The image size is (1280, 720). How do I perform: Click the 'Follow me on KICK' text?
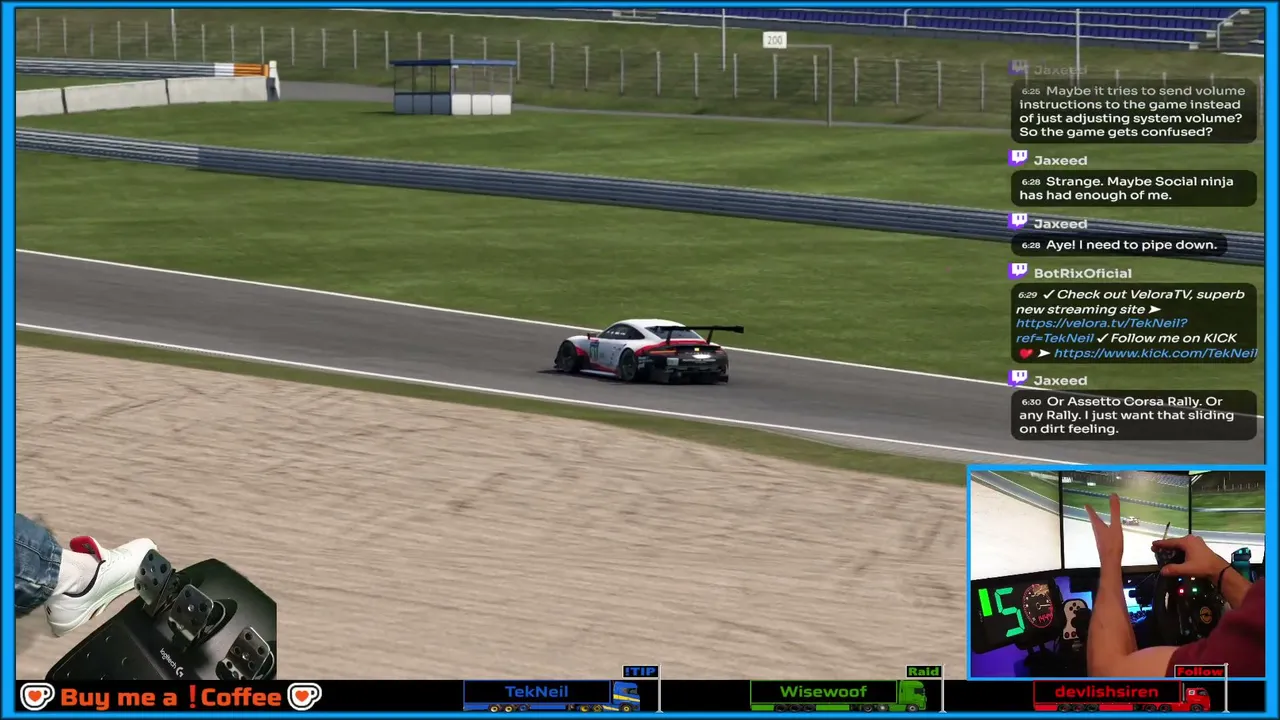1174,338
